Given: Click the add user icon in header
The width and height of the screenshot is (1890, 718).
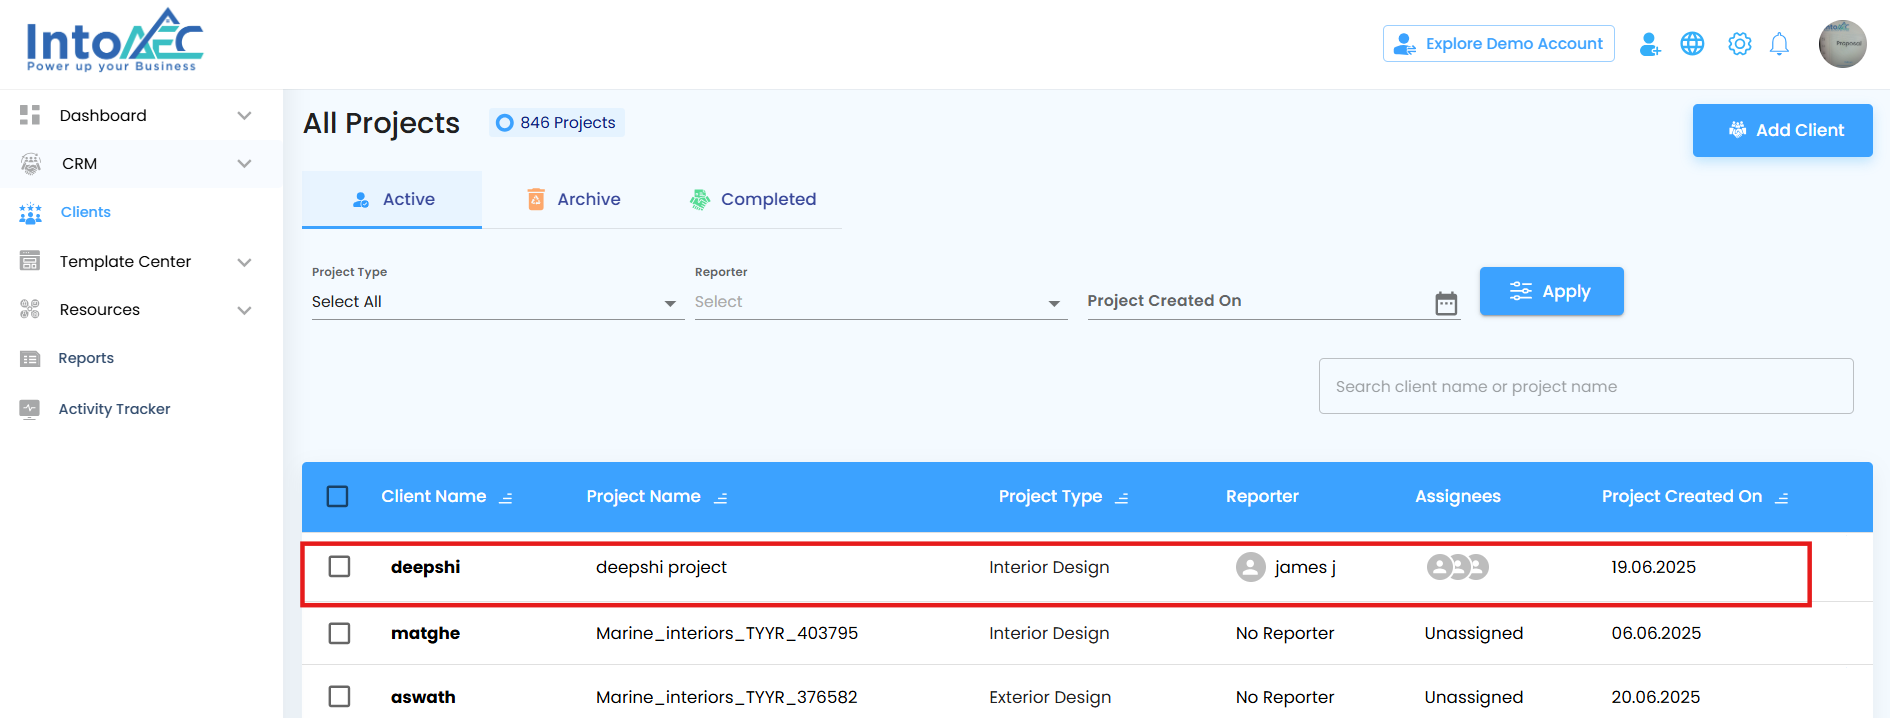Looking at the screenshot, I should 1649,44.
